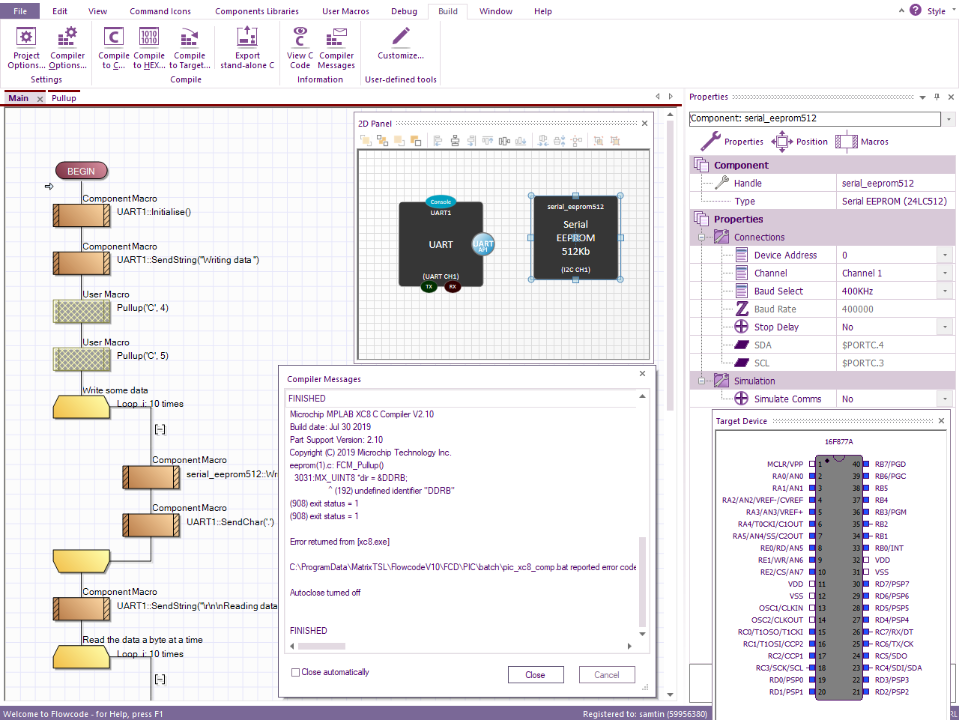Switch to the Macros properties tab
This screenshot has height=720, width=959.
862,142
